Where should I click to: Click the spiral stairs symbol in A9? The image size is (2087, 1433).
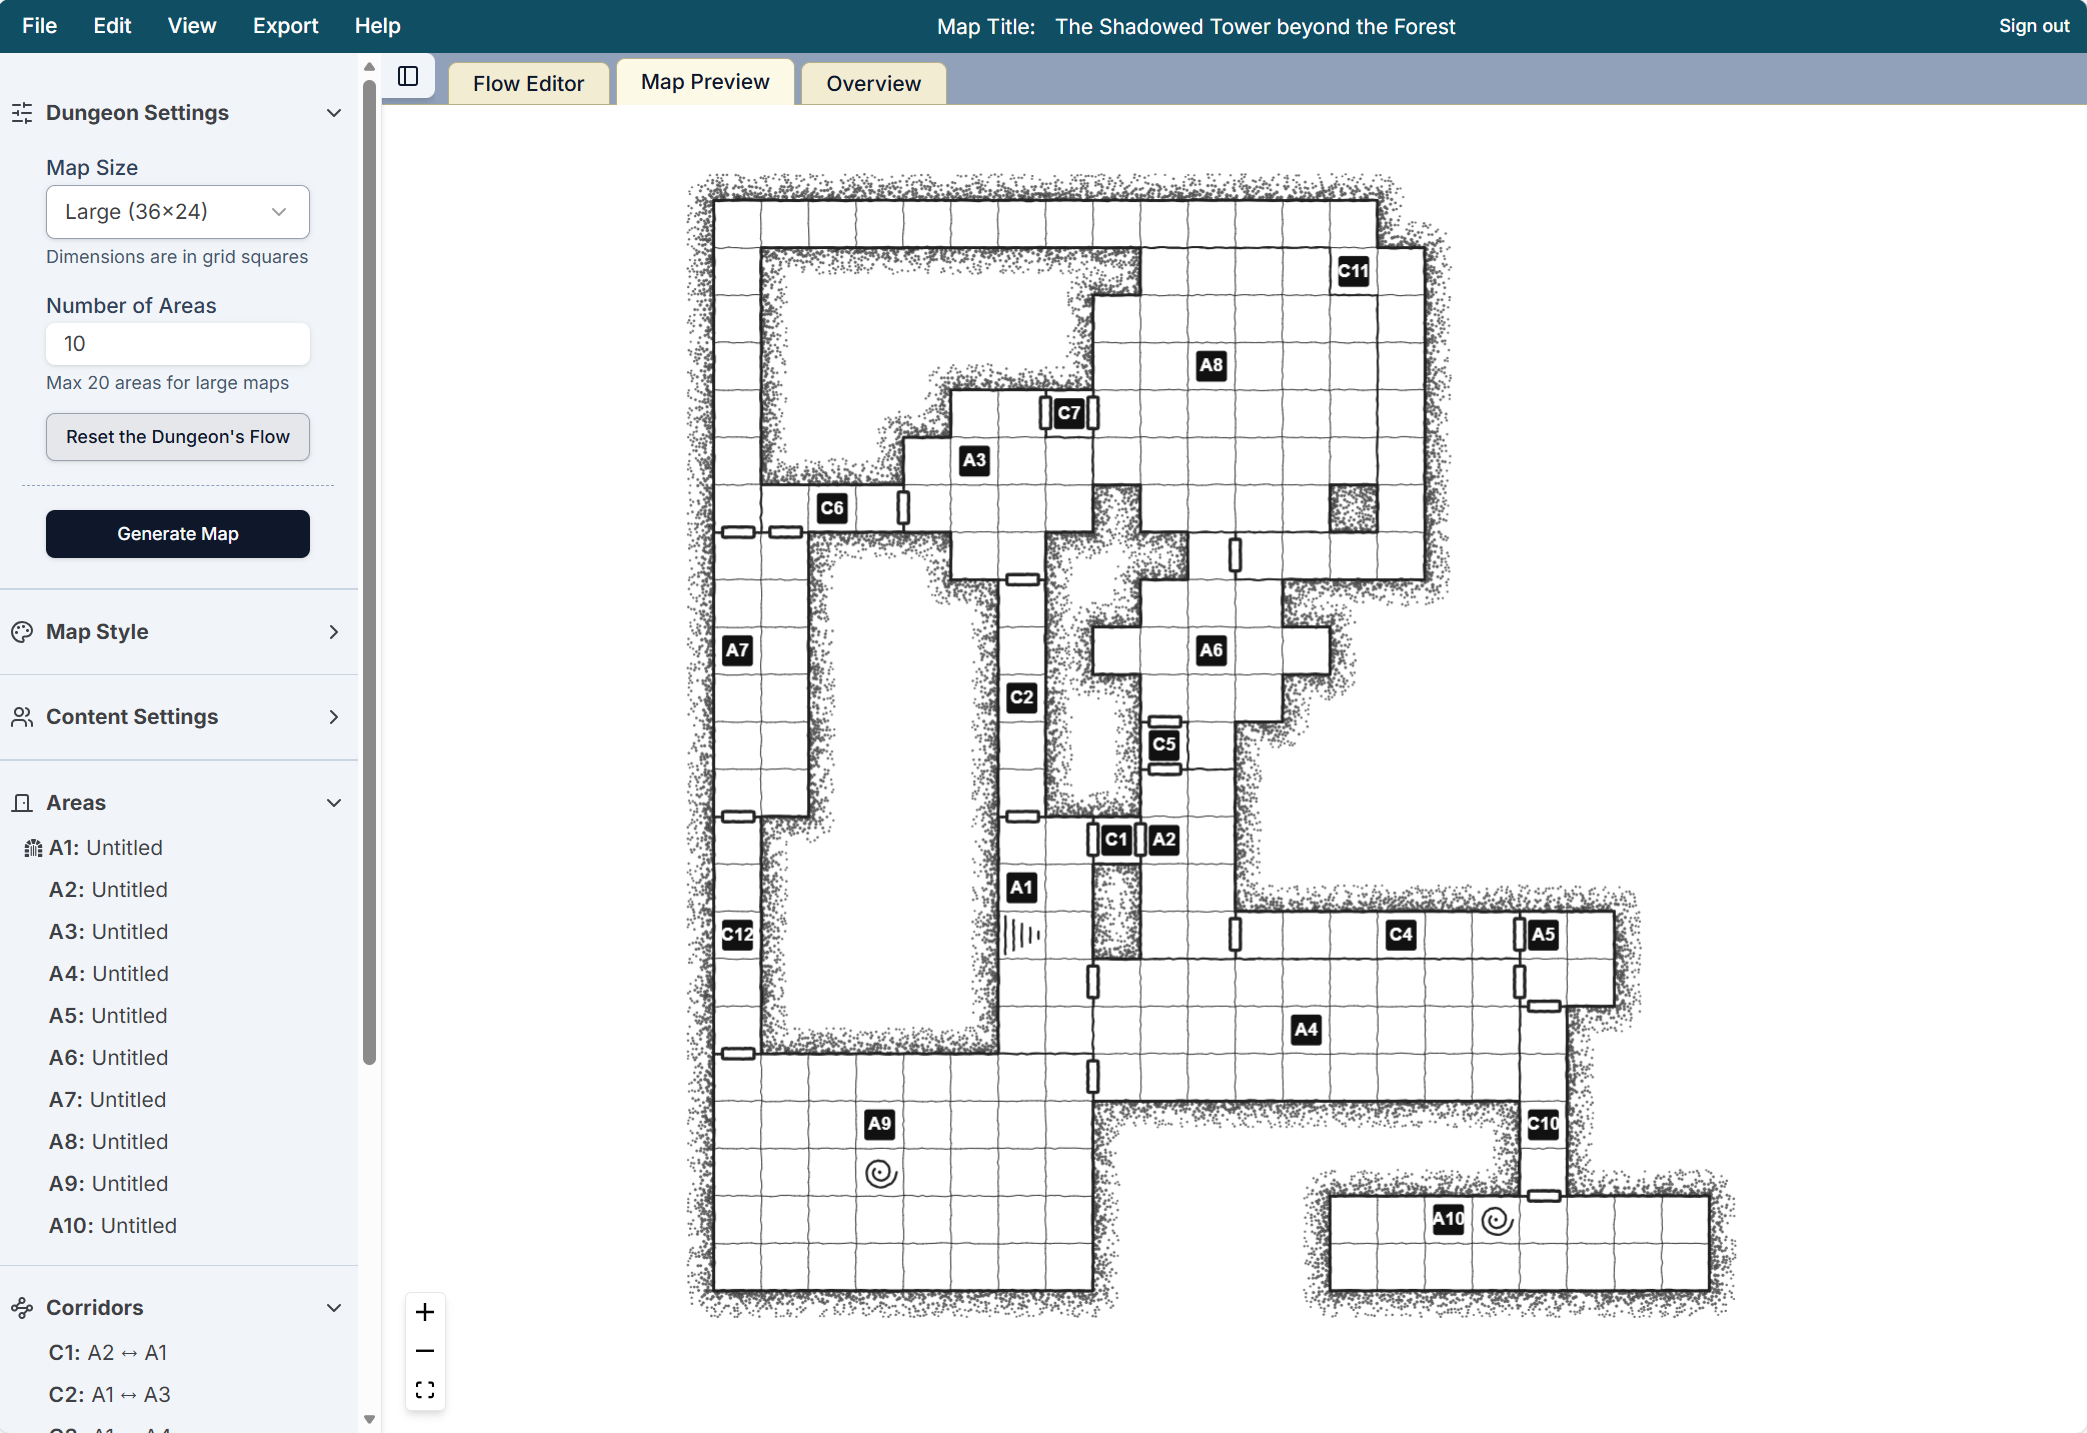pos(881,1173)
